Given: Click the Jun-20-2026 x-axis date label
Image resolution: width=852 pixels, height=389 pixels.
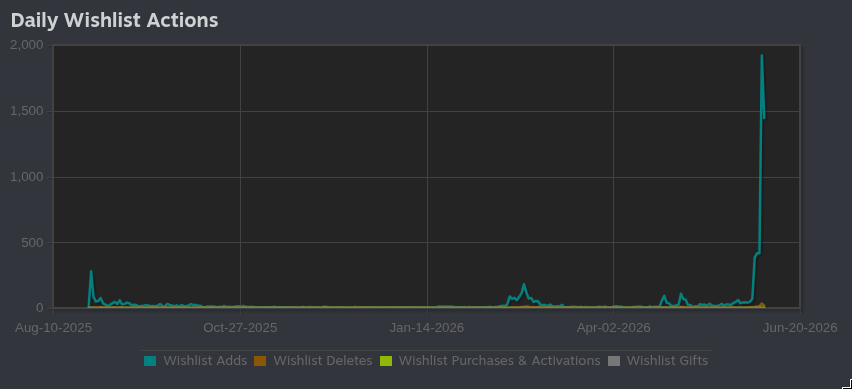Looking at the screenshot, I should 800,328.
